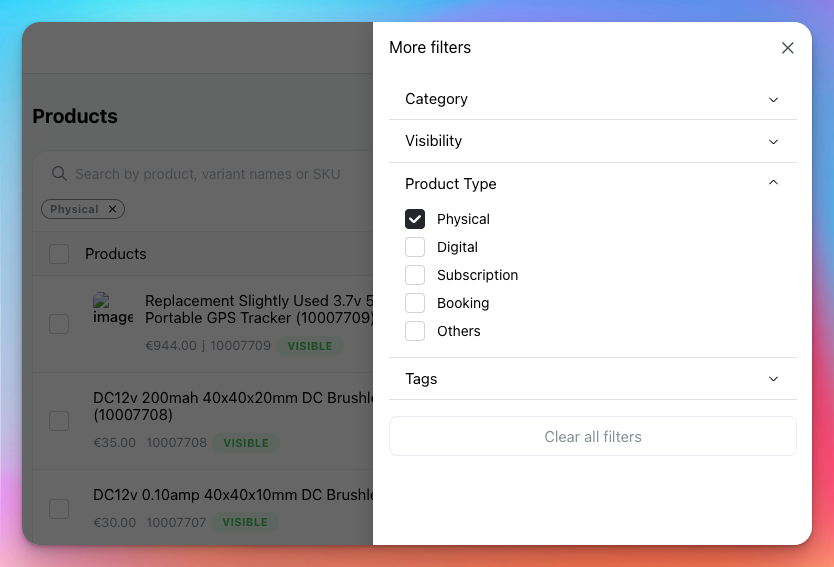Close the More filters panel

(x=787, y=48)
